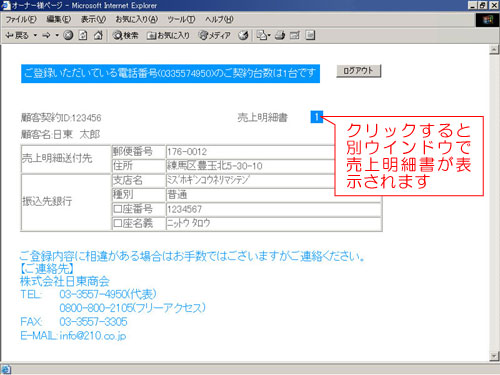The image size is (500, 375).
Task: Click the 郵便番号 label cell
Action: tap(139, 152)
